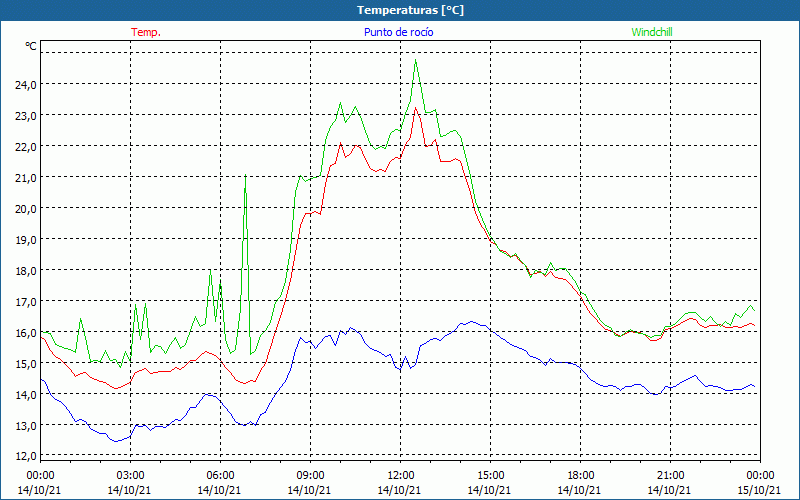Click the 14,0 y-axis label
Viewport: 800px width, 500px height.
pyautogui.click(x=24, y=395)
